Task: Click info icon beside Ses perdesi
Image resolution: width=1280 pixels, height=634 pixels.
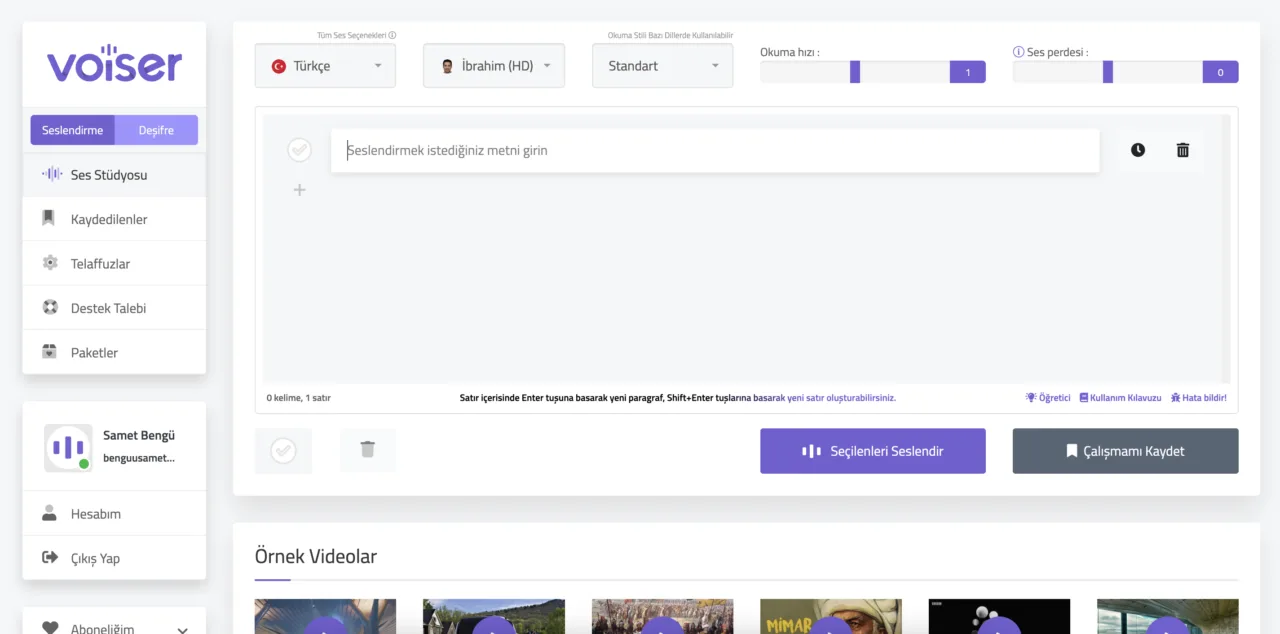Action: click(1018, 52)
